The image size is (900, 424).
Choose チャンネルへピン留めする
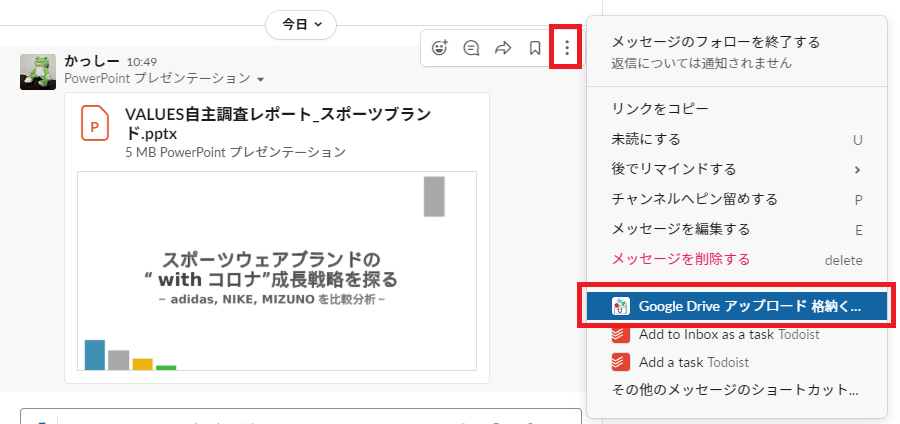737,199
